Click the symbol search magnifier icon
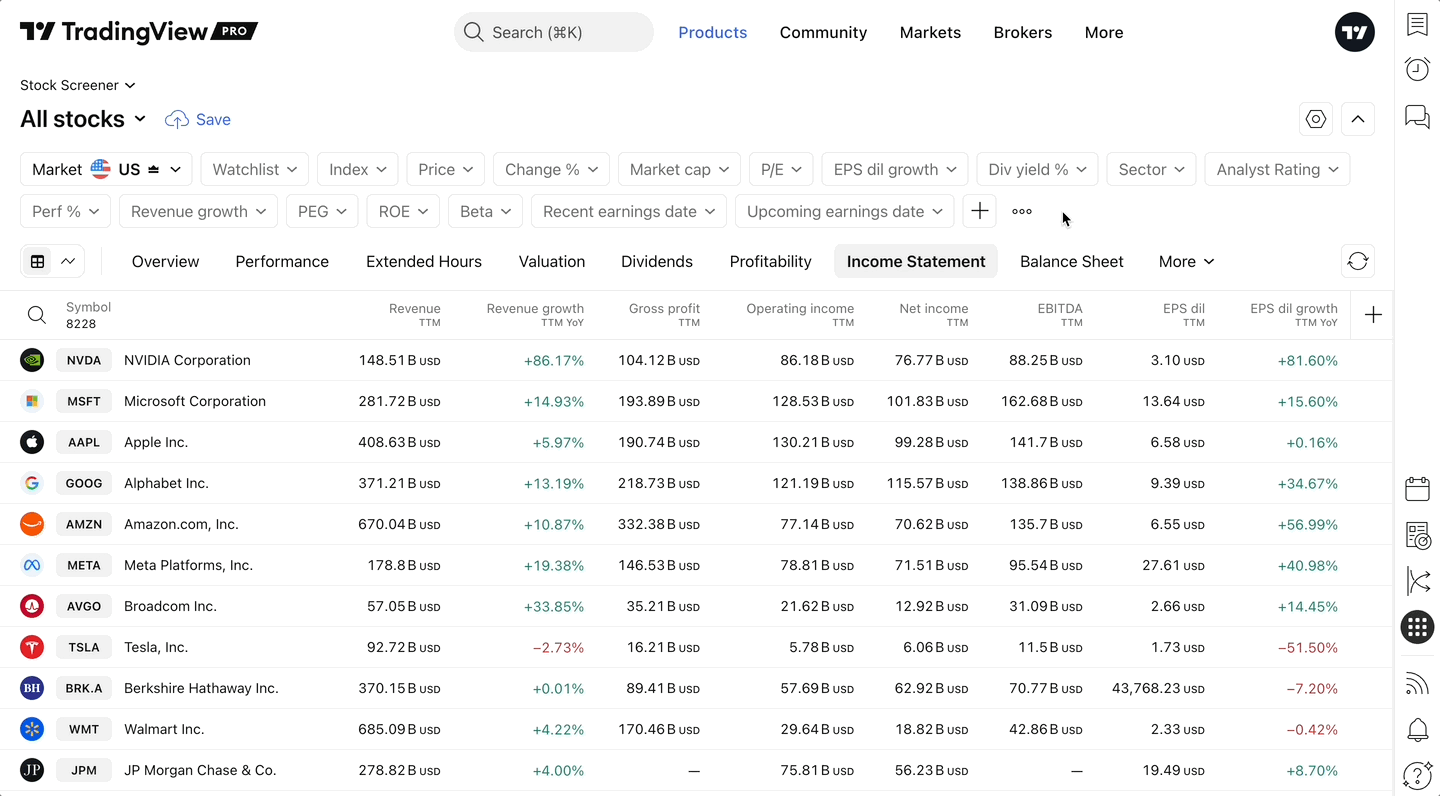The width and height of the screenshot is (1440, 796). (37, 315)
